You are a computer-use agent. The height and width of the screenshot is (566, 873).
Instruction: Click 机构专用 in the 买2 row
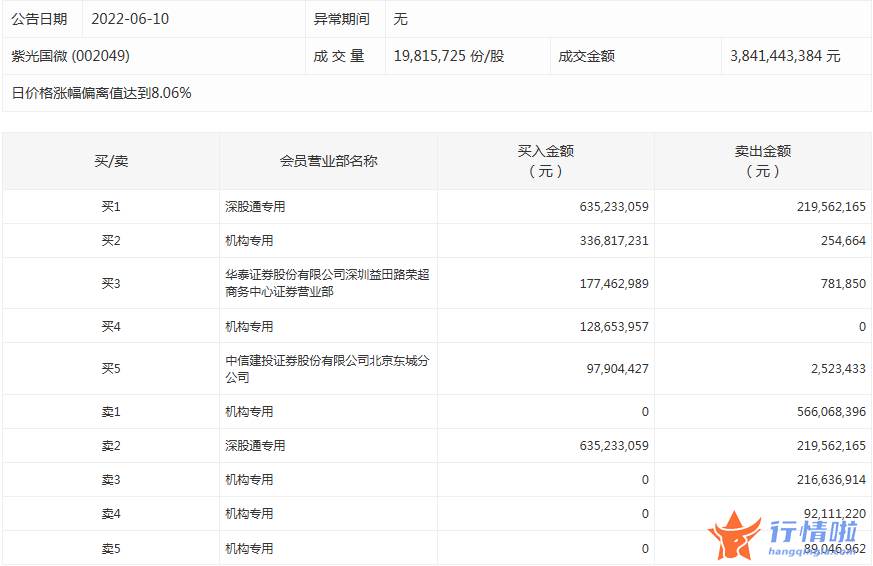click(x=249, y=240)
